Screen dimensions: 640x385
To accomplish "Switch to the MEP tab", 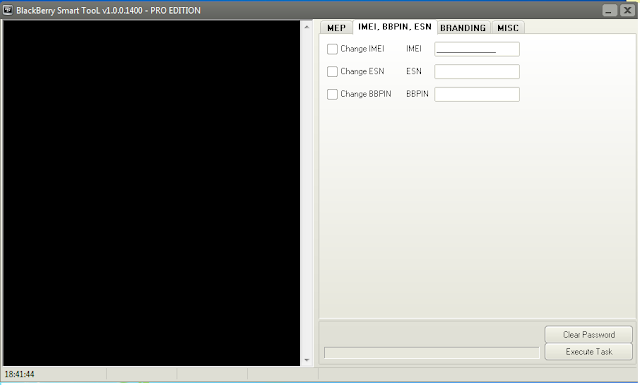I will coord(336,27).
